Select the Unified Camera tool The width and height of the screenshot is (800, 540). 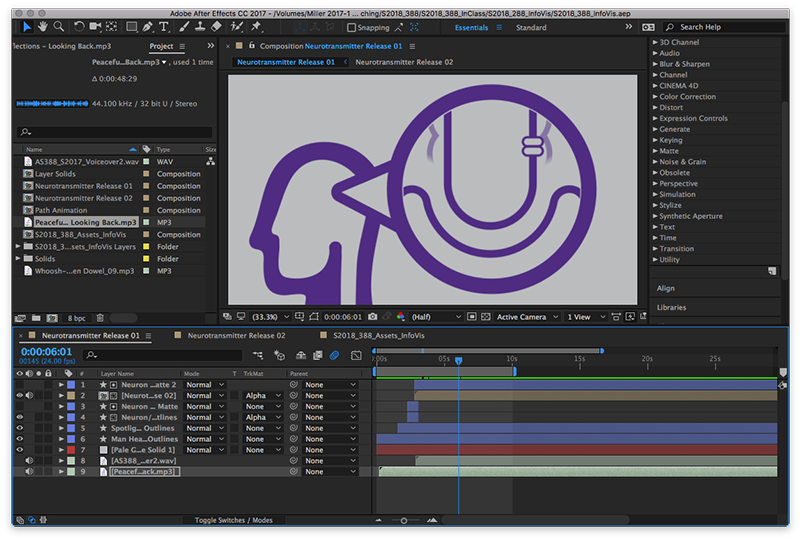(95, 27)
